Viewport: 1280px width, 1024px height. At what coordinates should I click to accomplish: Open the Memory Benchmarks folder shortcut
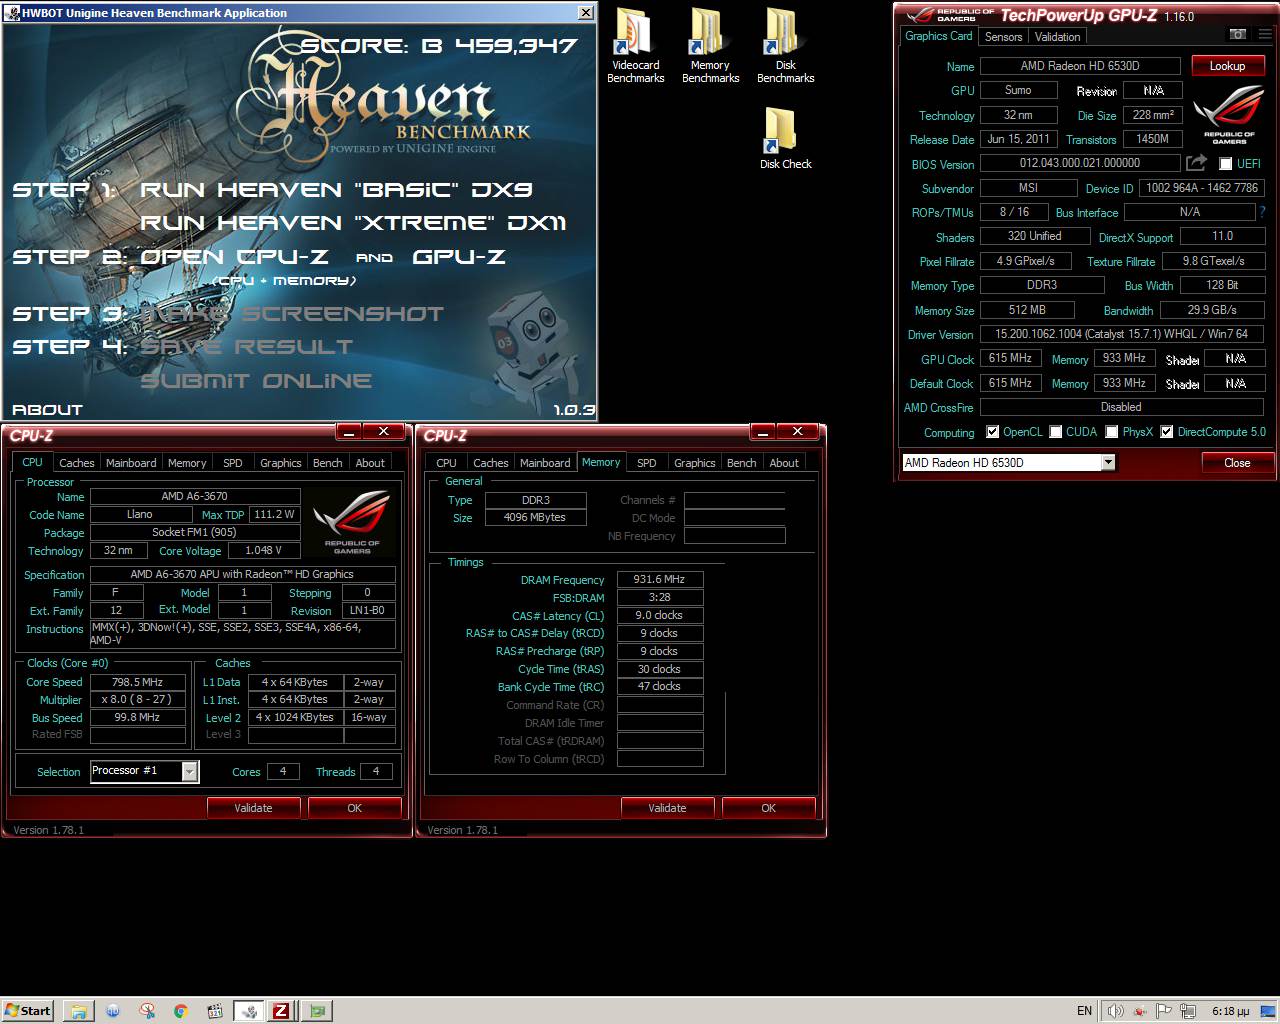[710, 46]
